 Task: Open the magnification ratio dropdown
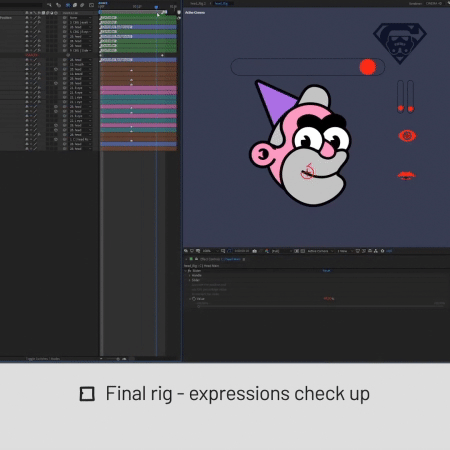pyautogui.click(x=211, y=251)
